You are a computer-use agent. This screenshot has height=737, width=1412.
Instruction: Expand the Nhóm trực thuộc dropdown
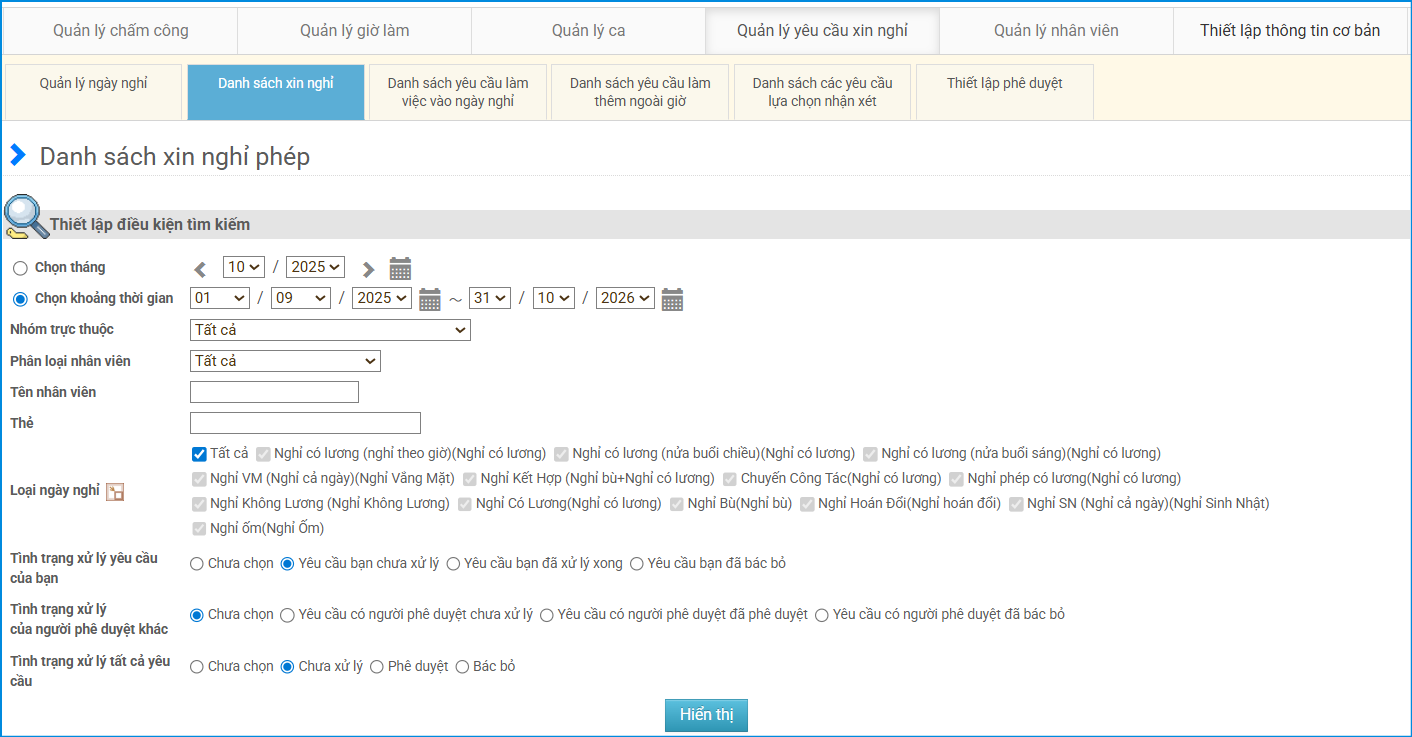(x=330, y=330)
